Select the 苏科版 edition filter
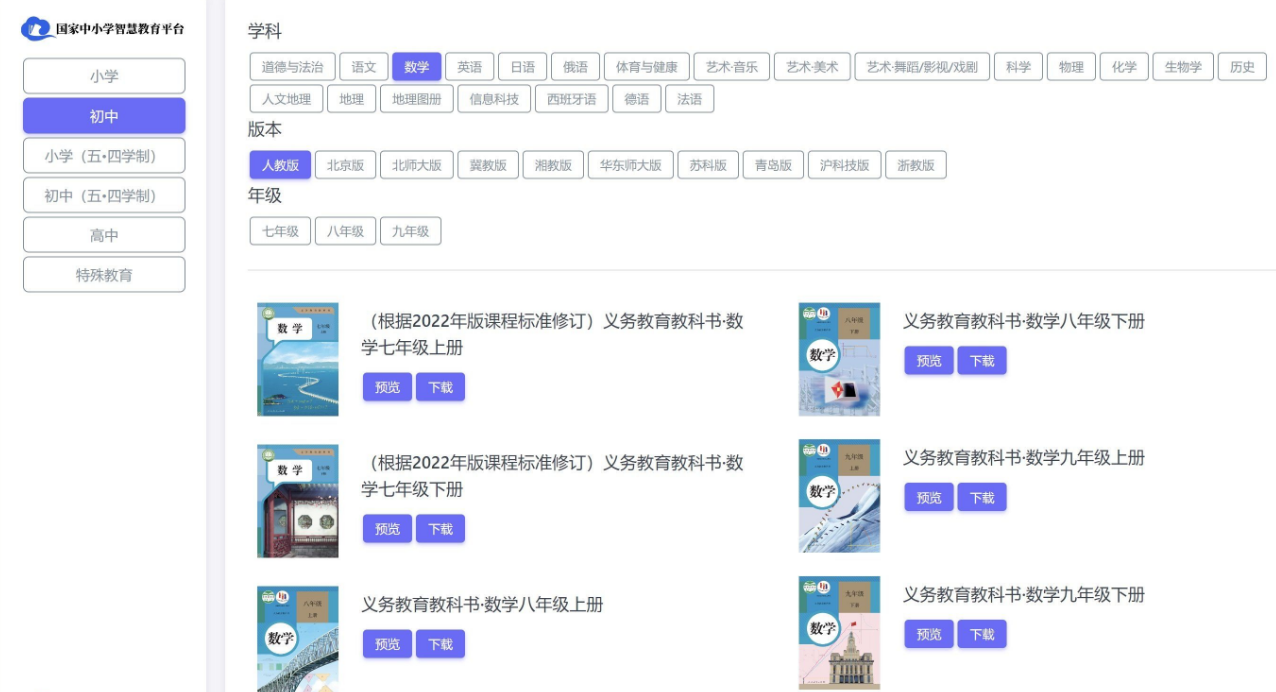The width and height of the screenshot is (1276, 692). point(707,165)
